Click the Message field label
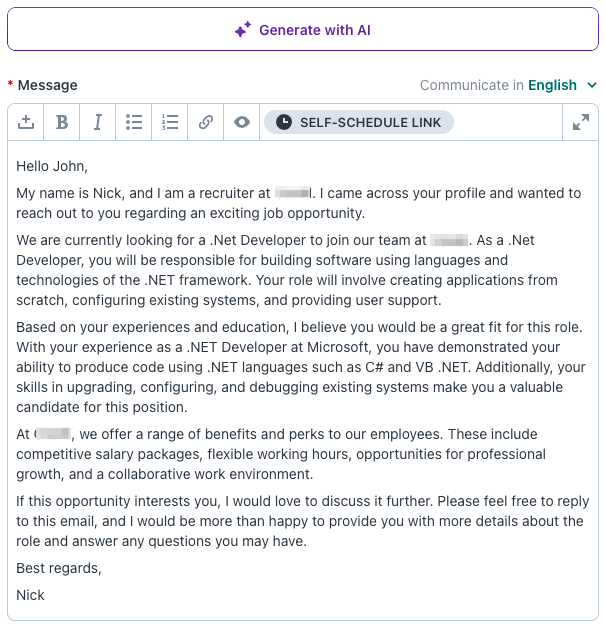The width and height of the screenshot is (605, 627). point(48,85)
